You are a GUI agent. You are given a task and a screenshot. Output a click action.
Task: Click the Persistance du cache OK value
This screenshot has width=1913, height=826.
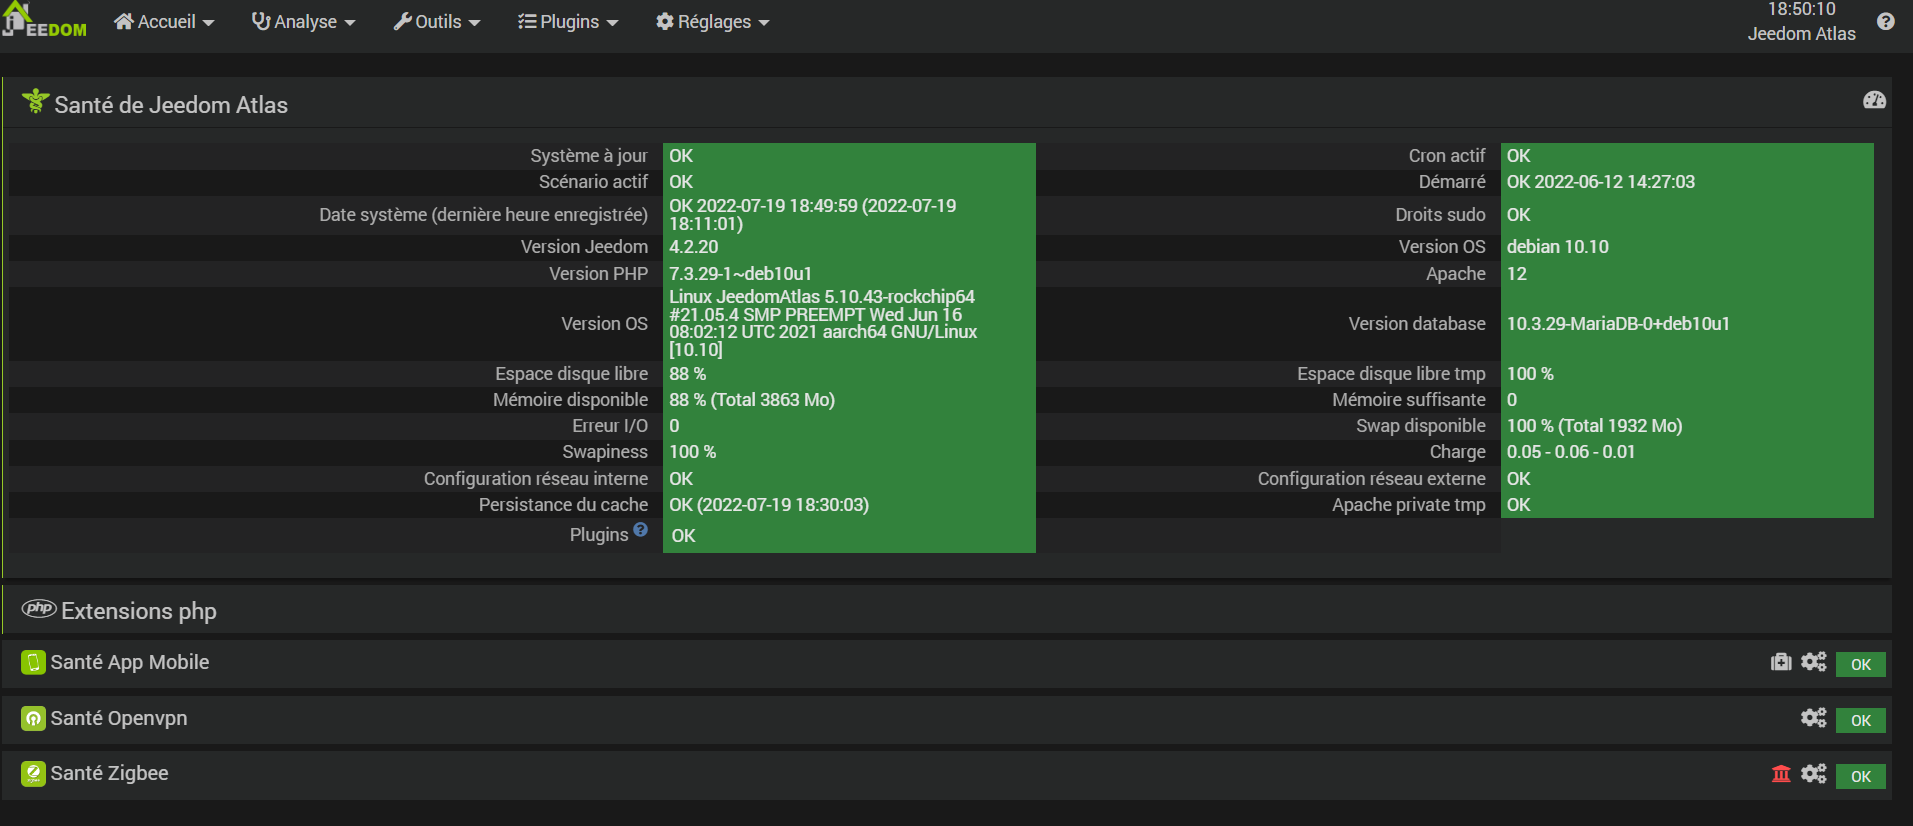coord(769,505)
